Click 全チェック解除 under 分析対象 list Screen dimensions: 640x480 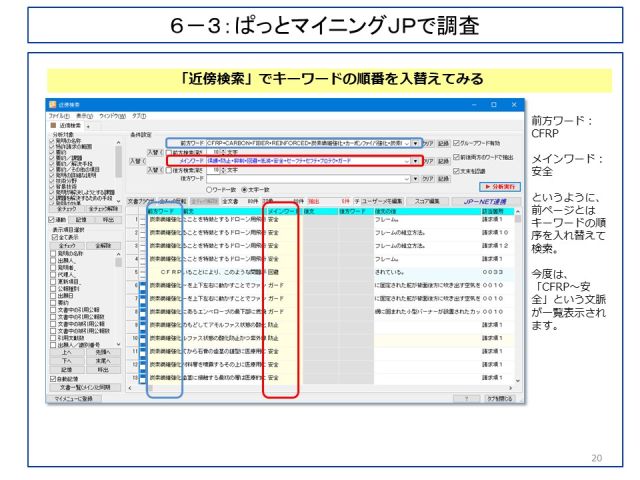[x=104, y=209]
